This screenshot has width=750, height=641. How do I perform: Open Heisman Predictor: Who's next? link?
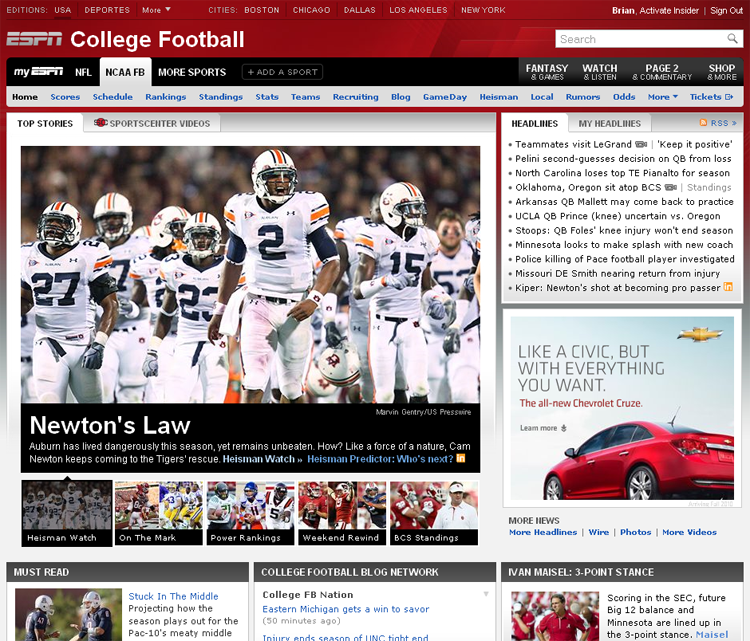pos(380,459)
